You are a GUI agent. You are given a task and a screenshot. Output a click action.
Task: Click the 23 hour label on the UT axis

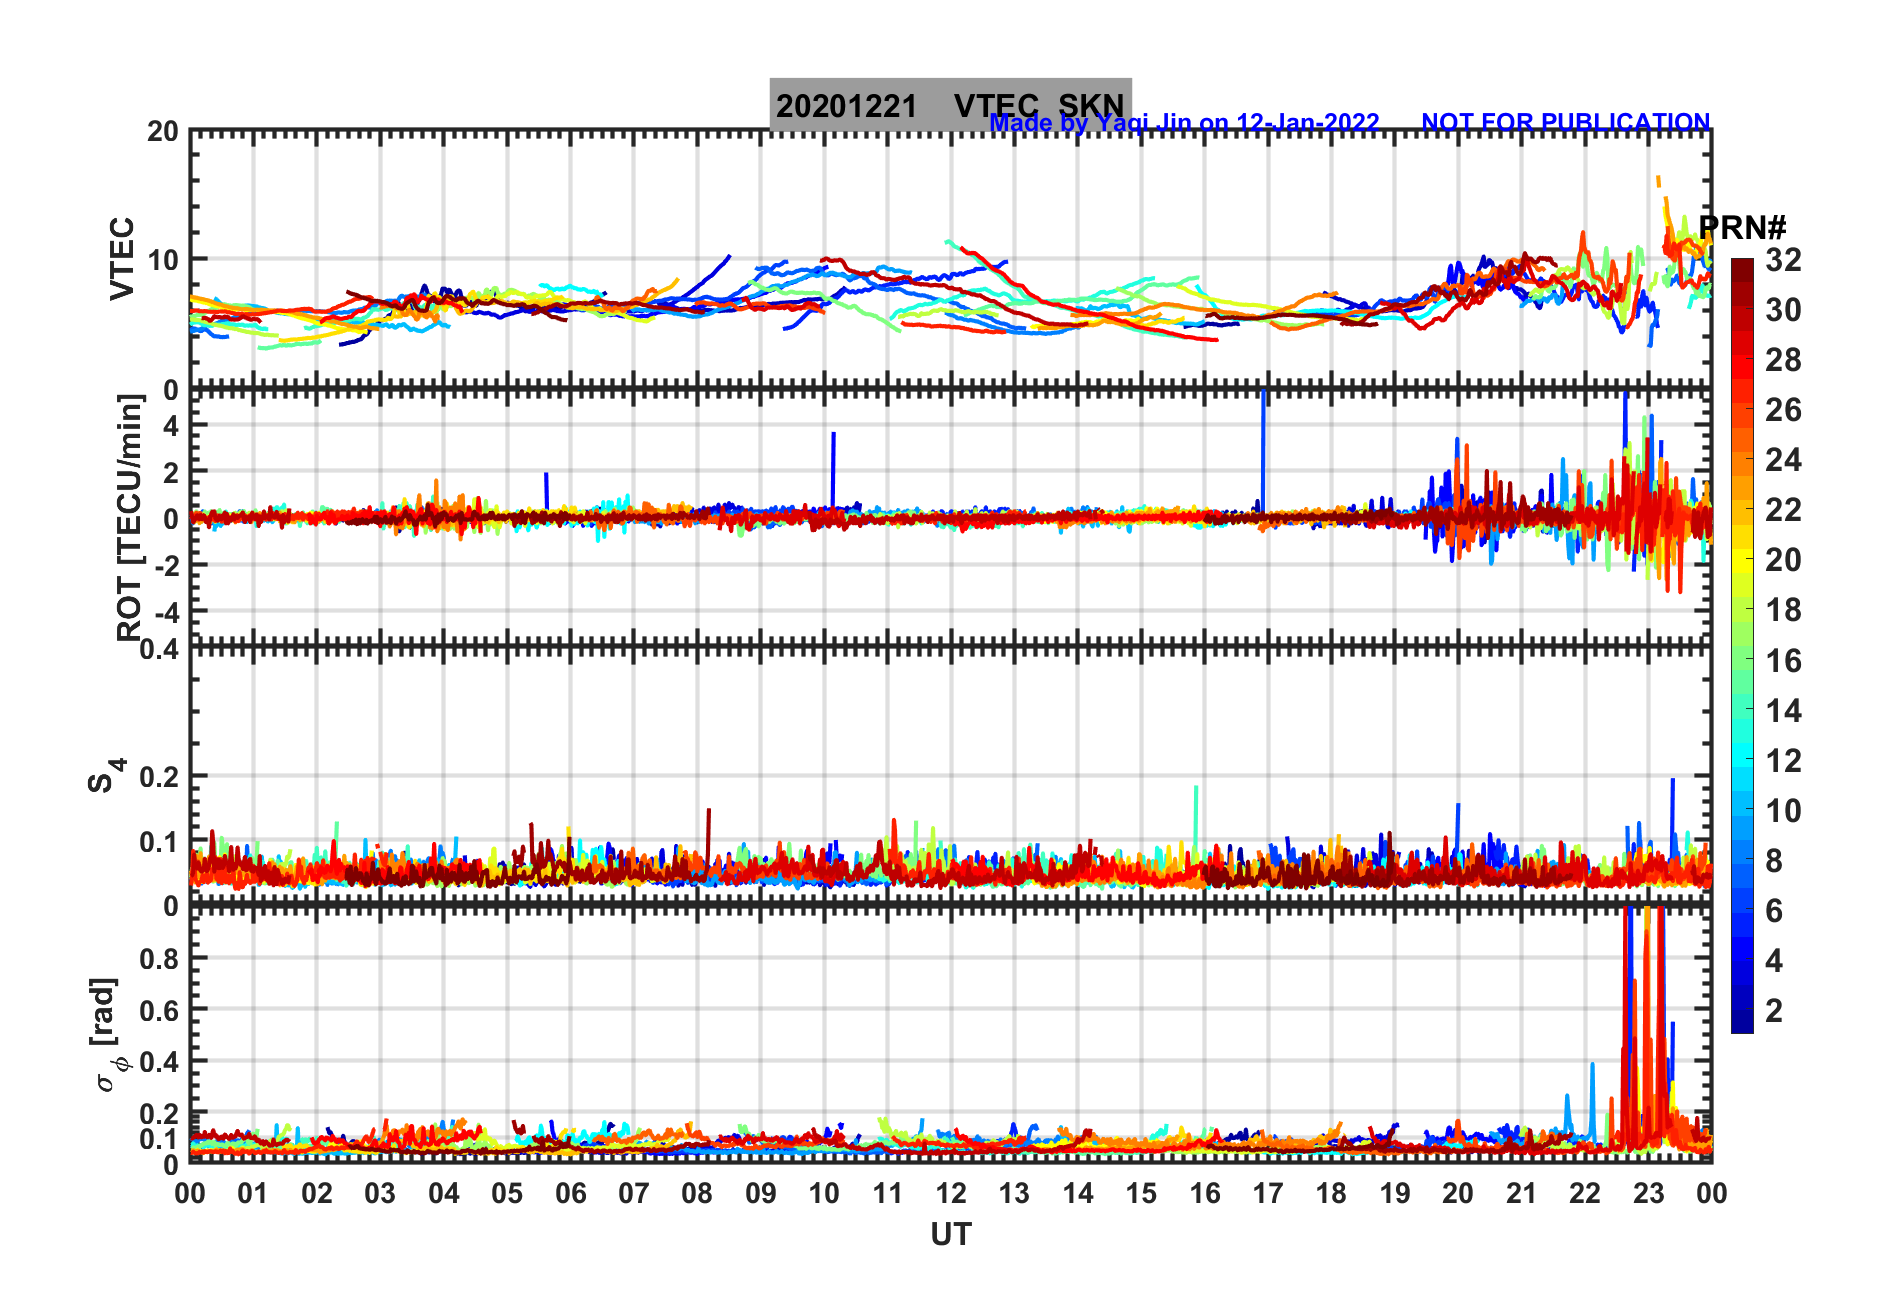[1648, 1193]
